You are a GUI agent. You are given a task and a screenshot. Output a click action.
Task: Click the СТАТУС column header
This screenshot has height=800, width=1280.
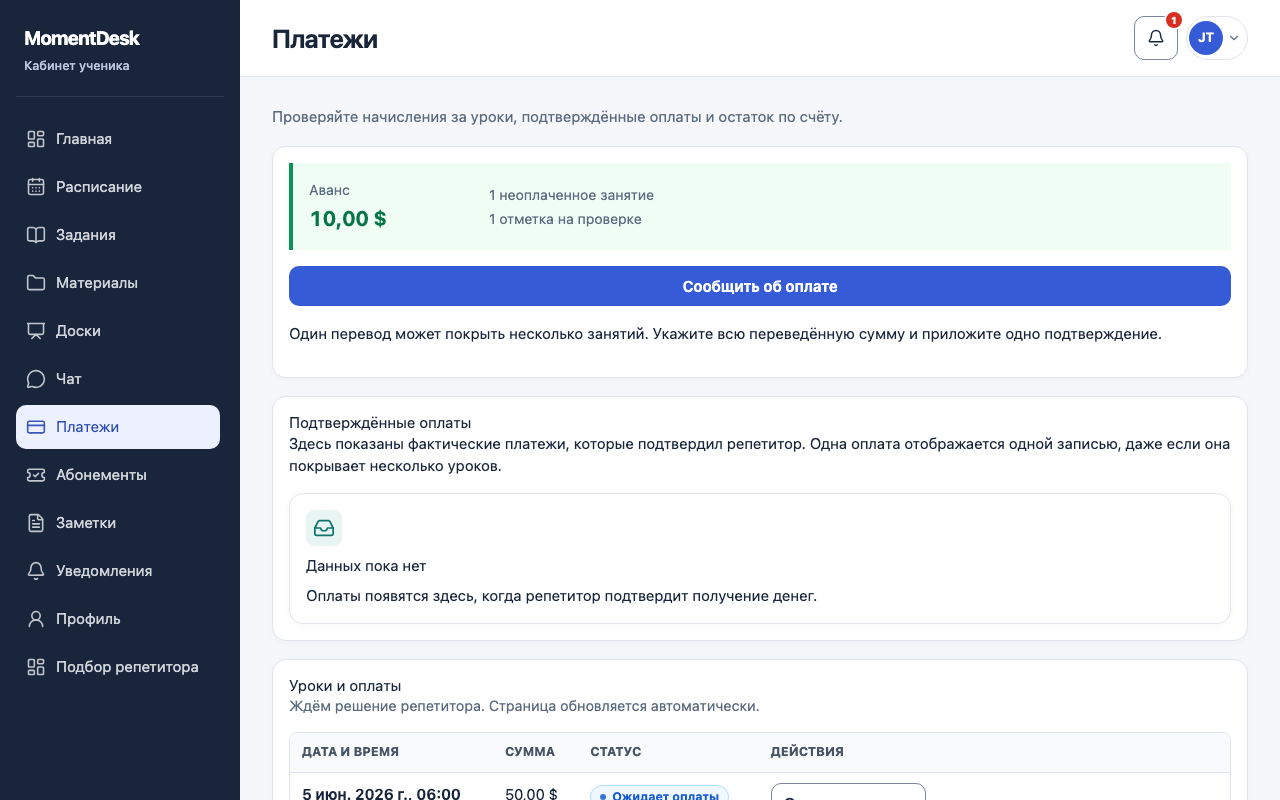click(x=616, y=752)
